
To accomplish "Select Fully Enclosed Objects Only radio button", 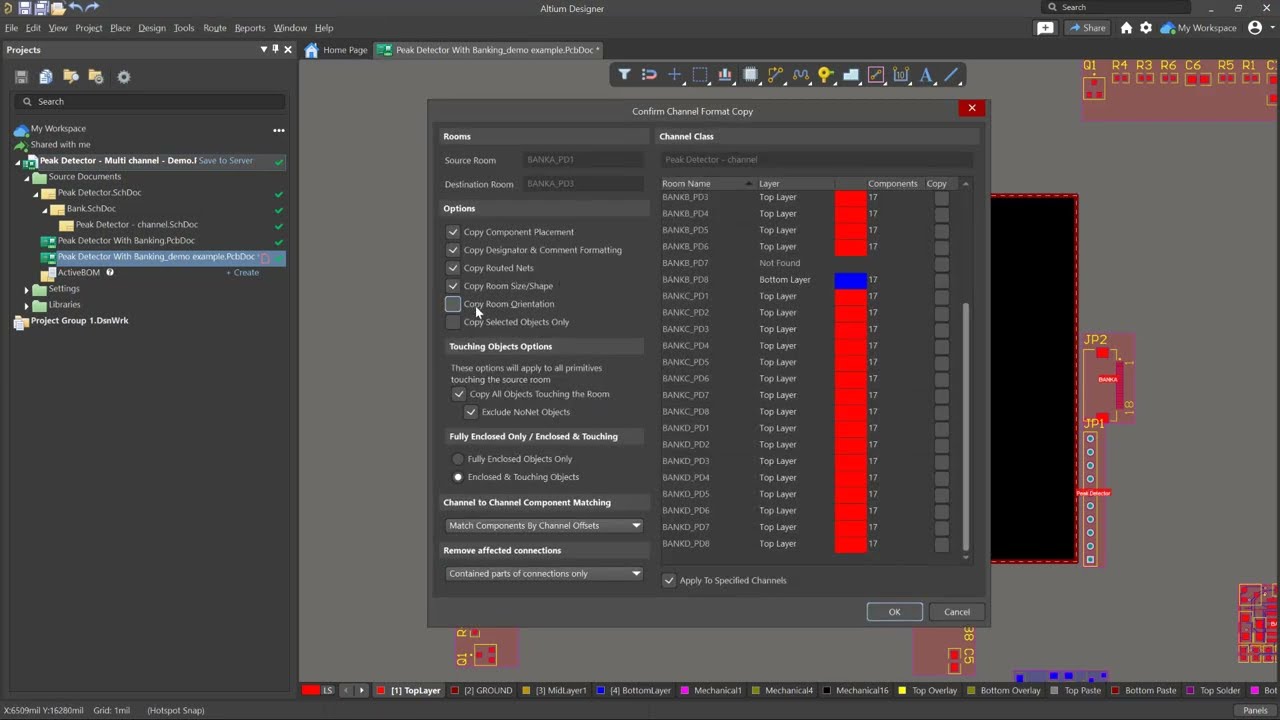I will pos(458,459).
